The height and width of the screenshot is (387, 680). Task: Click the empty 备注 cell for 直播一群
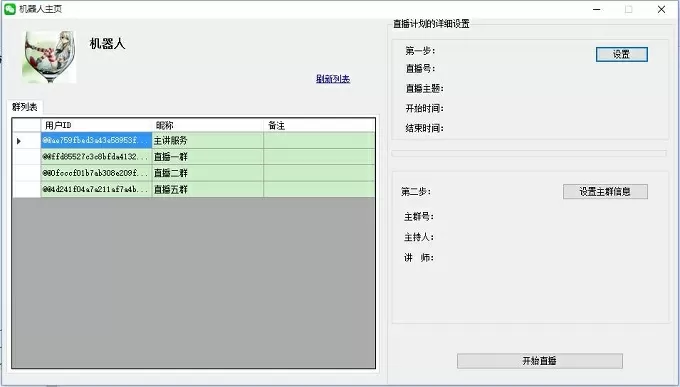point(319,157)
